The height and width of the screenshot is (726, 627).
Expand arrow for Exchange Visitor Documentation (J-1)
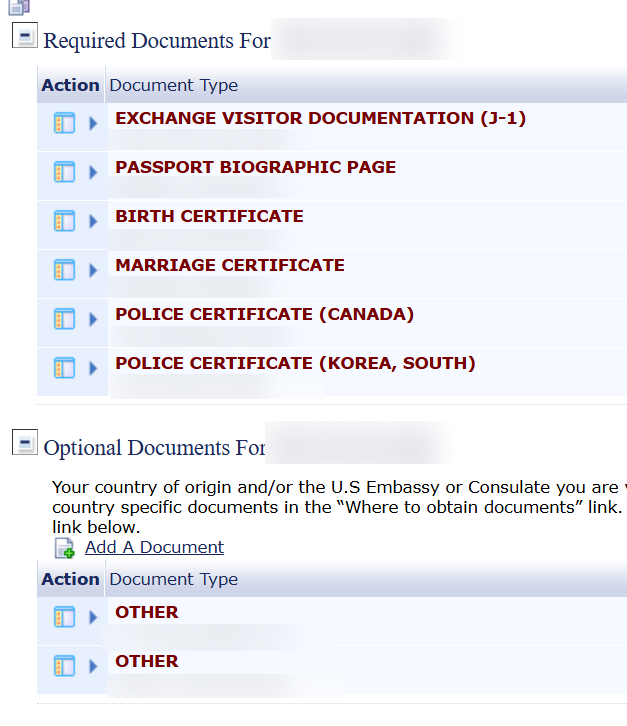tap(93, 123)
